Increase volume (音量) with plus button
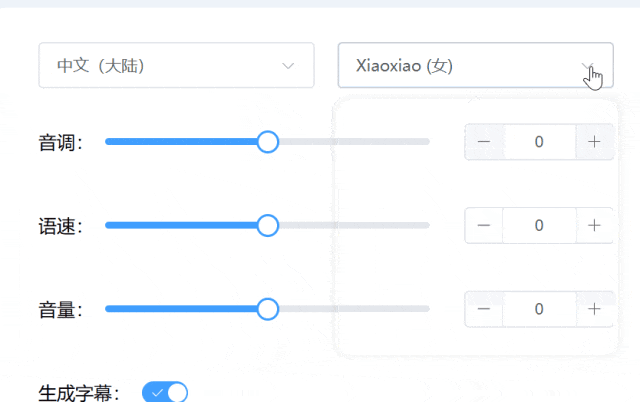 pos(594,309)
